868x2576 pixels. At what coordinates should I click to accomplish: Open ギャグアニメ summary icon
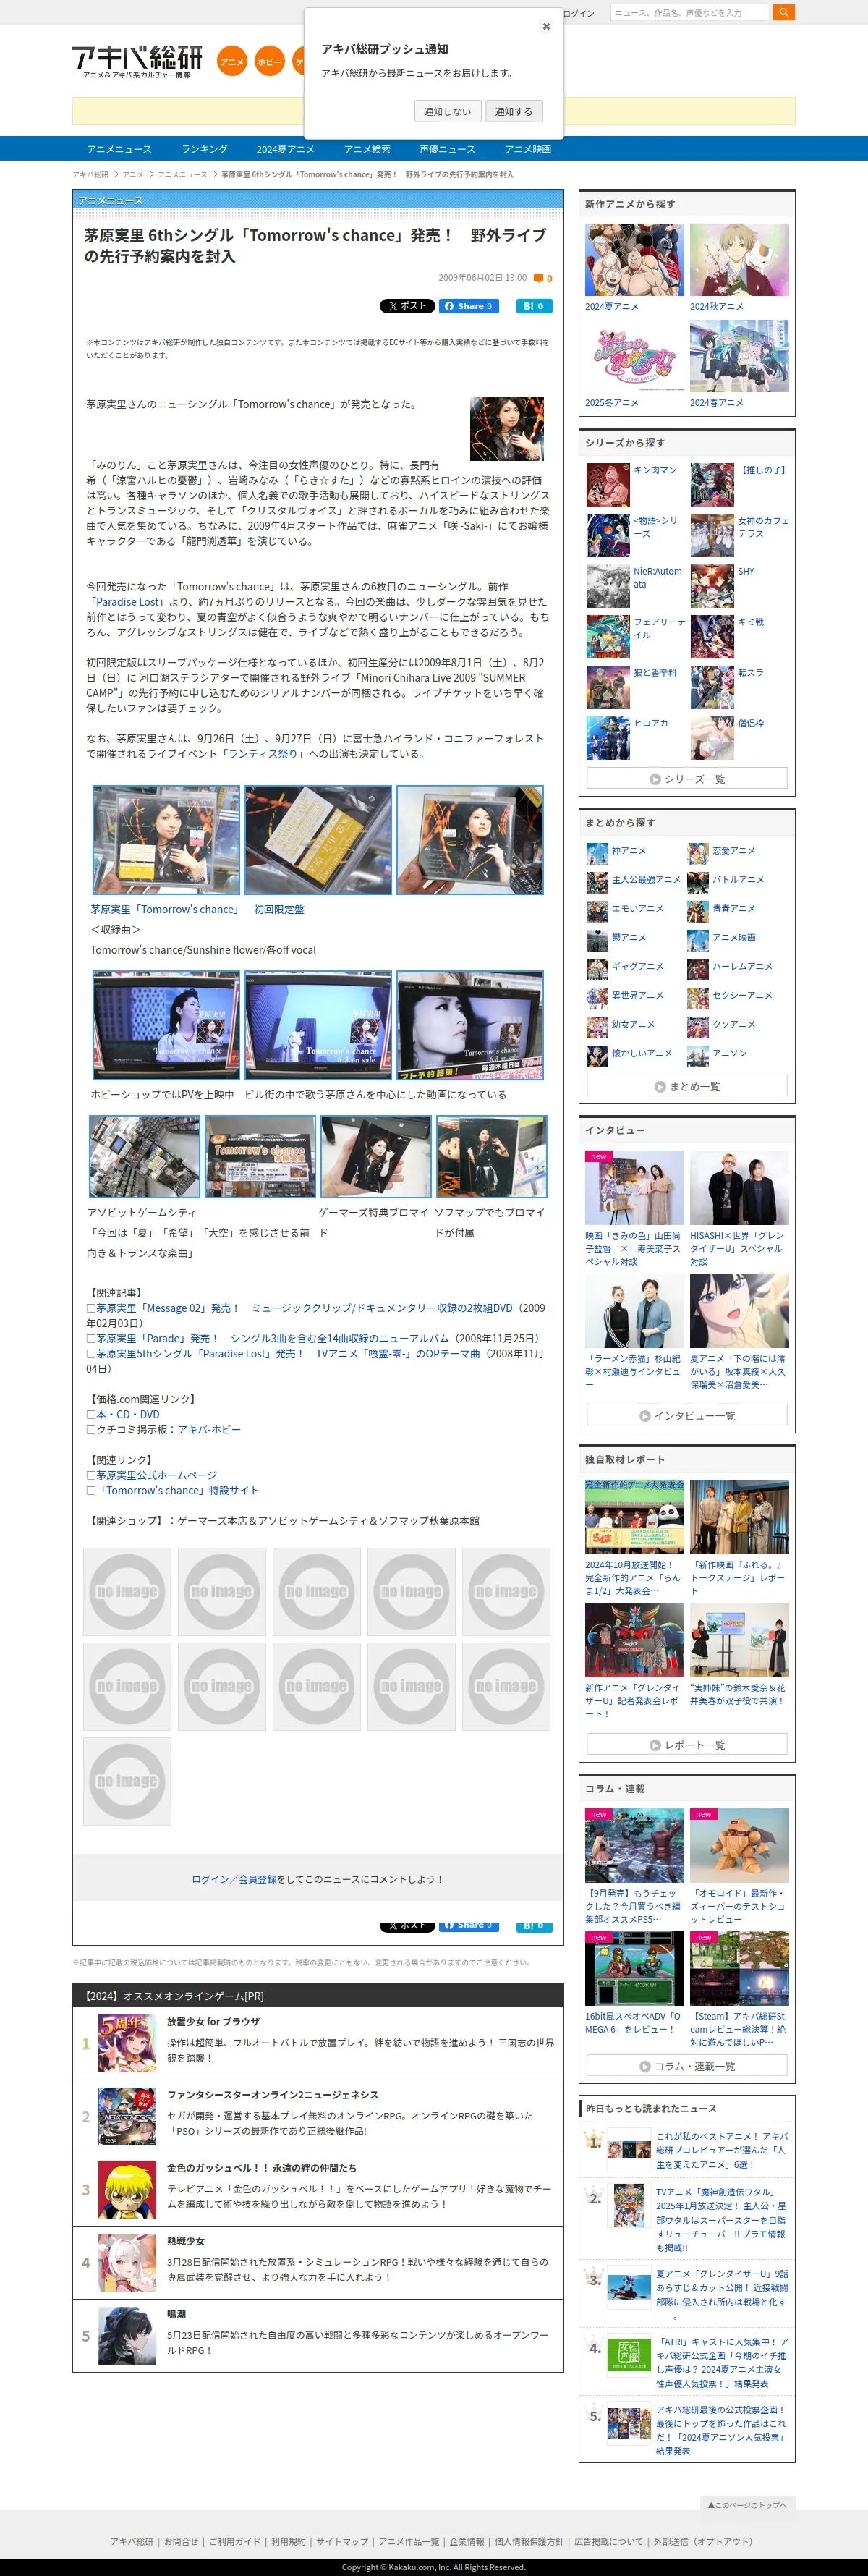pos(597,969)
